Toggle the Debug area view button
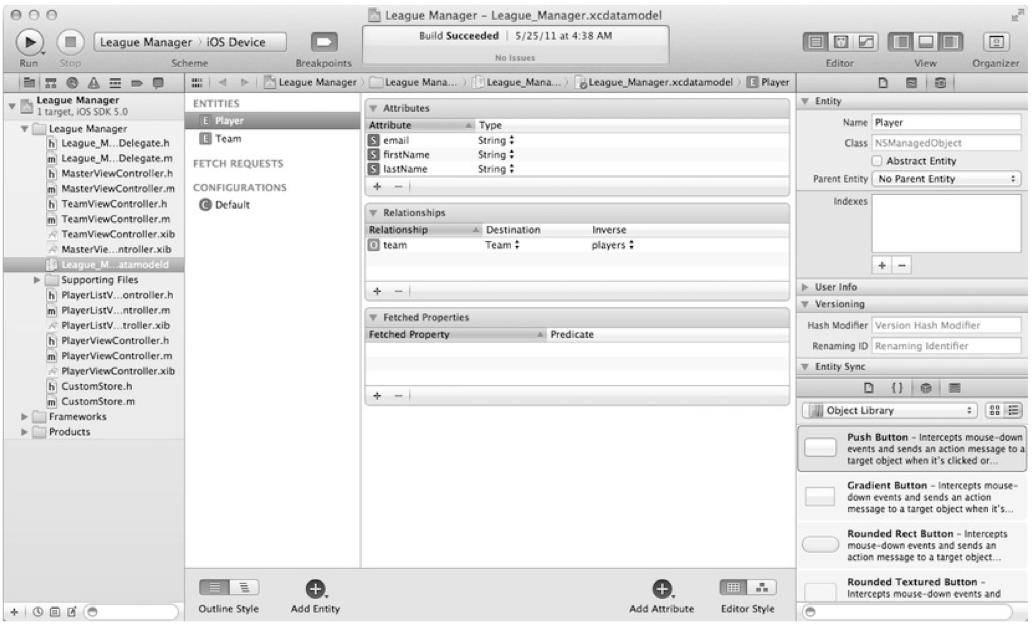This screenshot has width=1035, height=628. point(925,42)
